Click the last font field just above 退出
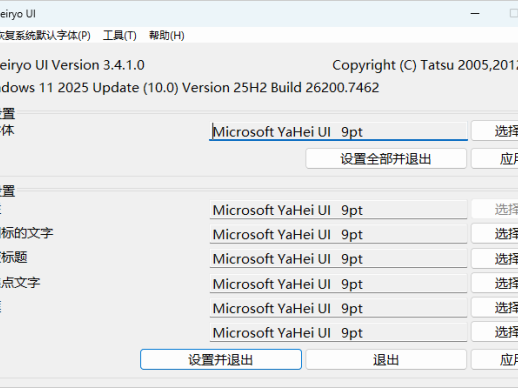 click(338, 332)
